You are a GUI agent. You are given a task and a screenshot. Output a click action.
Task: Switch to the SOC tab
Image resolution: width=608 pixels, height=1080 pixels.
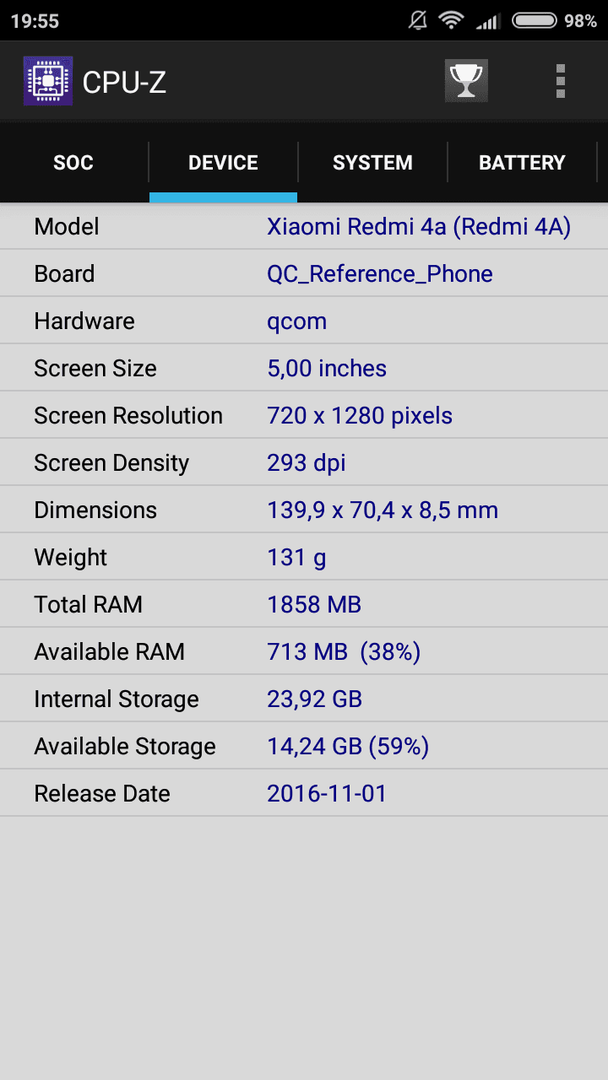[x=74, y=163]
